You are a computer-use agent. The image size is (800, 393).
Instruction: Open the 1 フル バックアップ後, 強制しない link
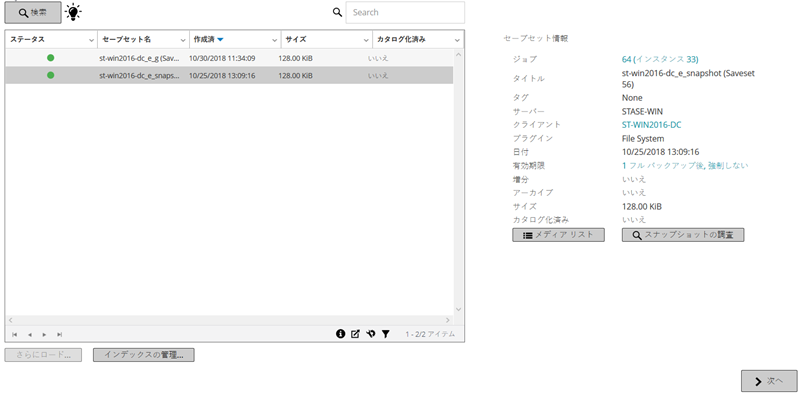tap(685, 165)
